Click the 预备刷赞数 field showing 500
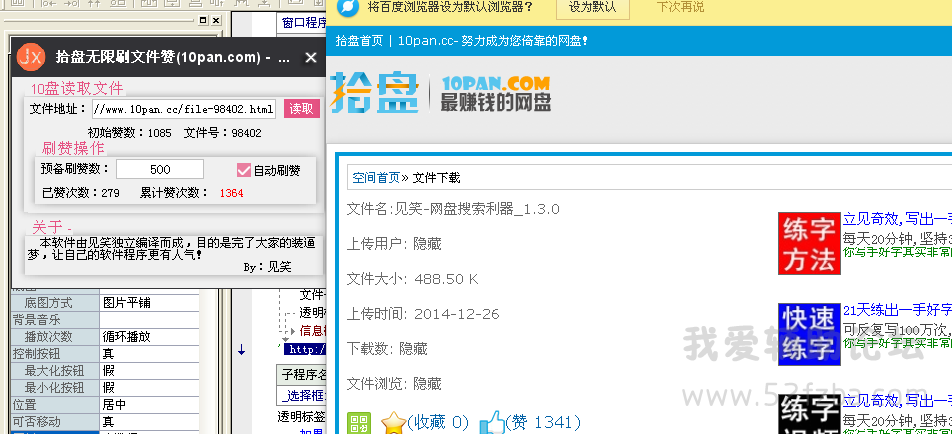Image resolution: width=952 pixels, height=434 pixels. (160, 169)
